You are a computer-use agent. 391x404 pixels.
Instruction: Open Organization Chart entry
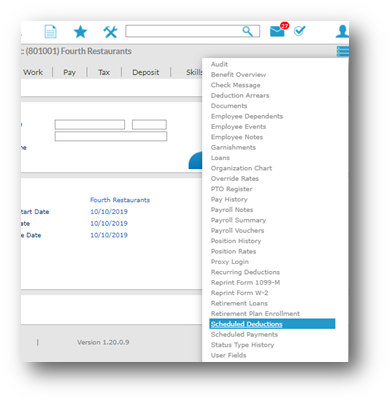click(x=241, y=168)
